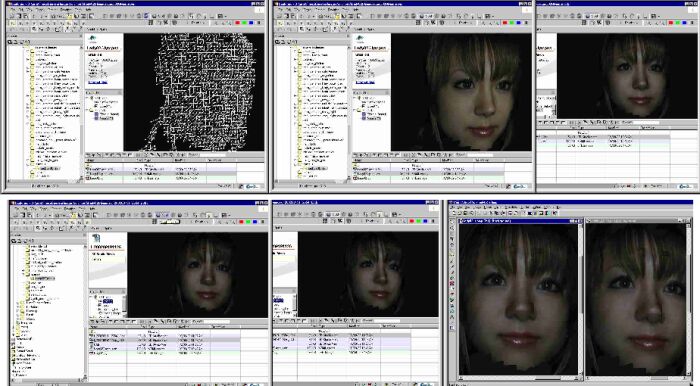Open the blue underlined link in wireframe window info panel

[98, 82]
